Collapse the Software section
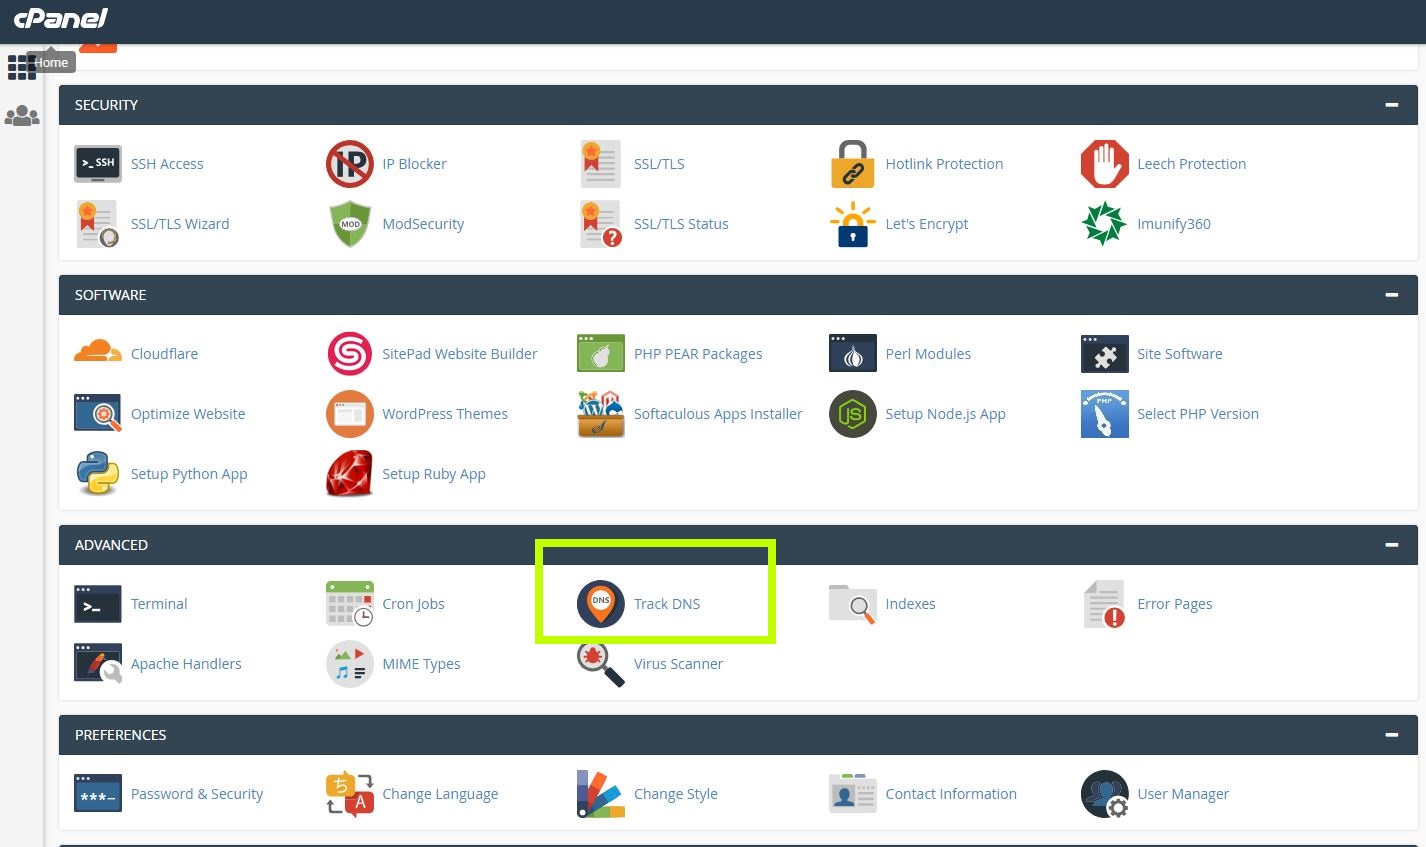 [1391, 295]
